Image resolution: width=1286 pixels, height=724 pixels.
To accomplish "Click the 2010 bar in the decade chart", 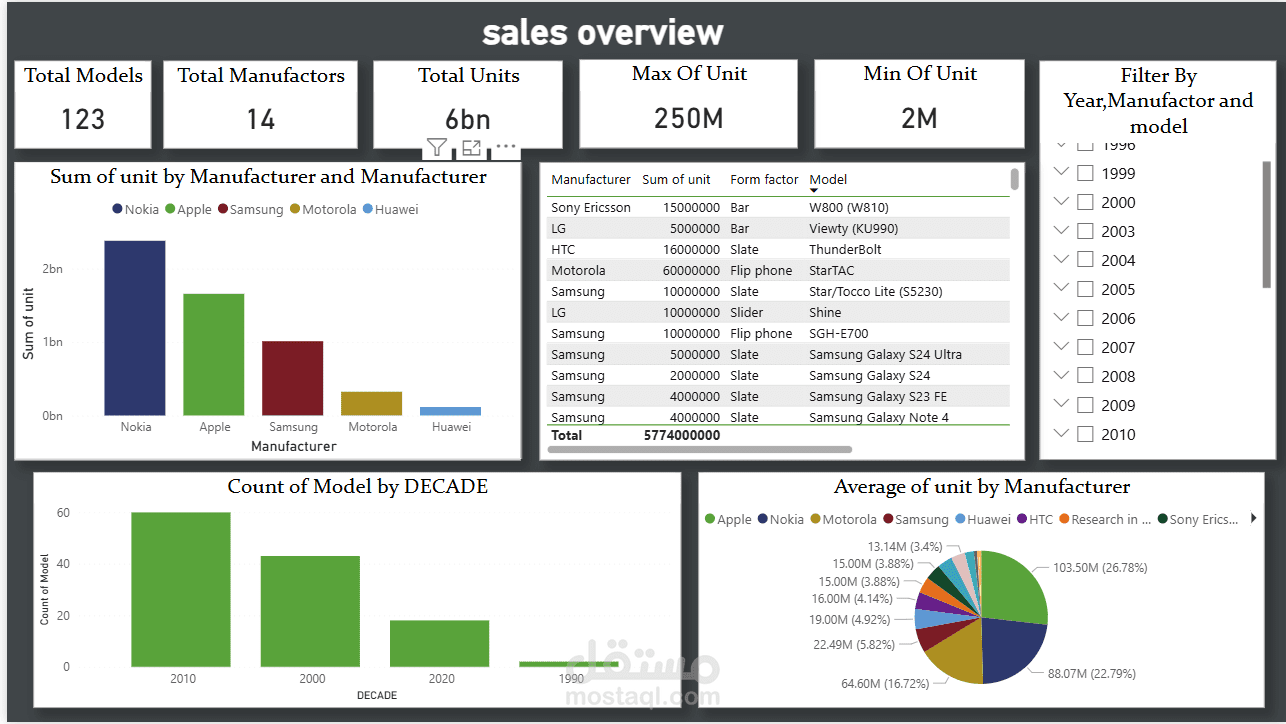I will pyautogui.click(x=182, y=588).
